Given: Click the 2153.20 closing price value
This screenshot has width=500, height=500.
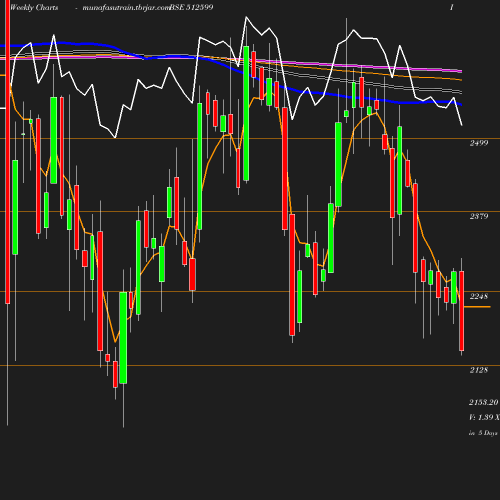Looking at the screenshot, I should tap(484, 402).
